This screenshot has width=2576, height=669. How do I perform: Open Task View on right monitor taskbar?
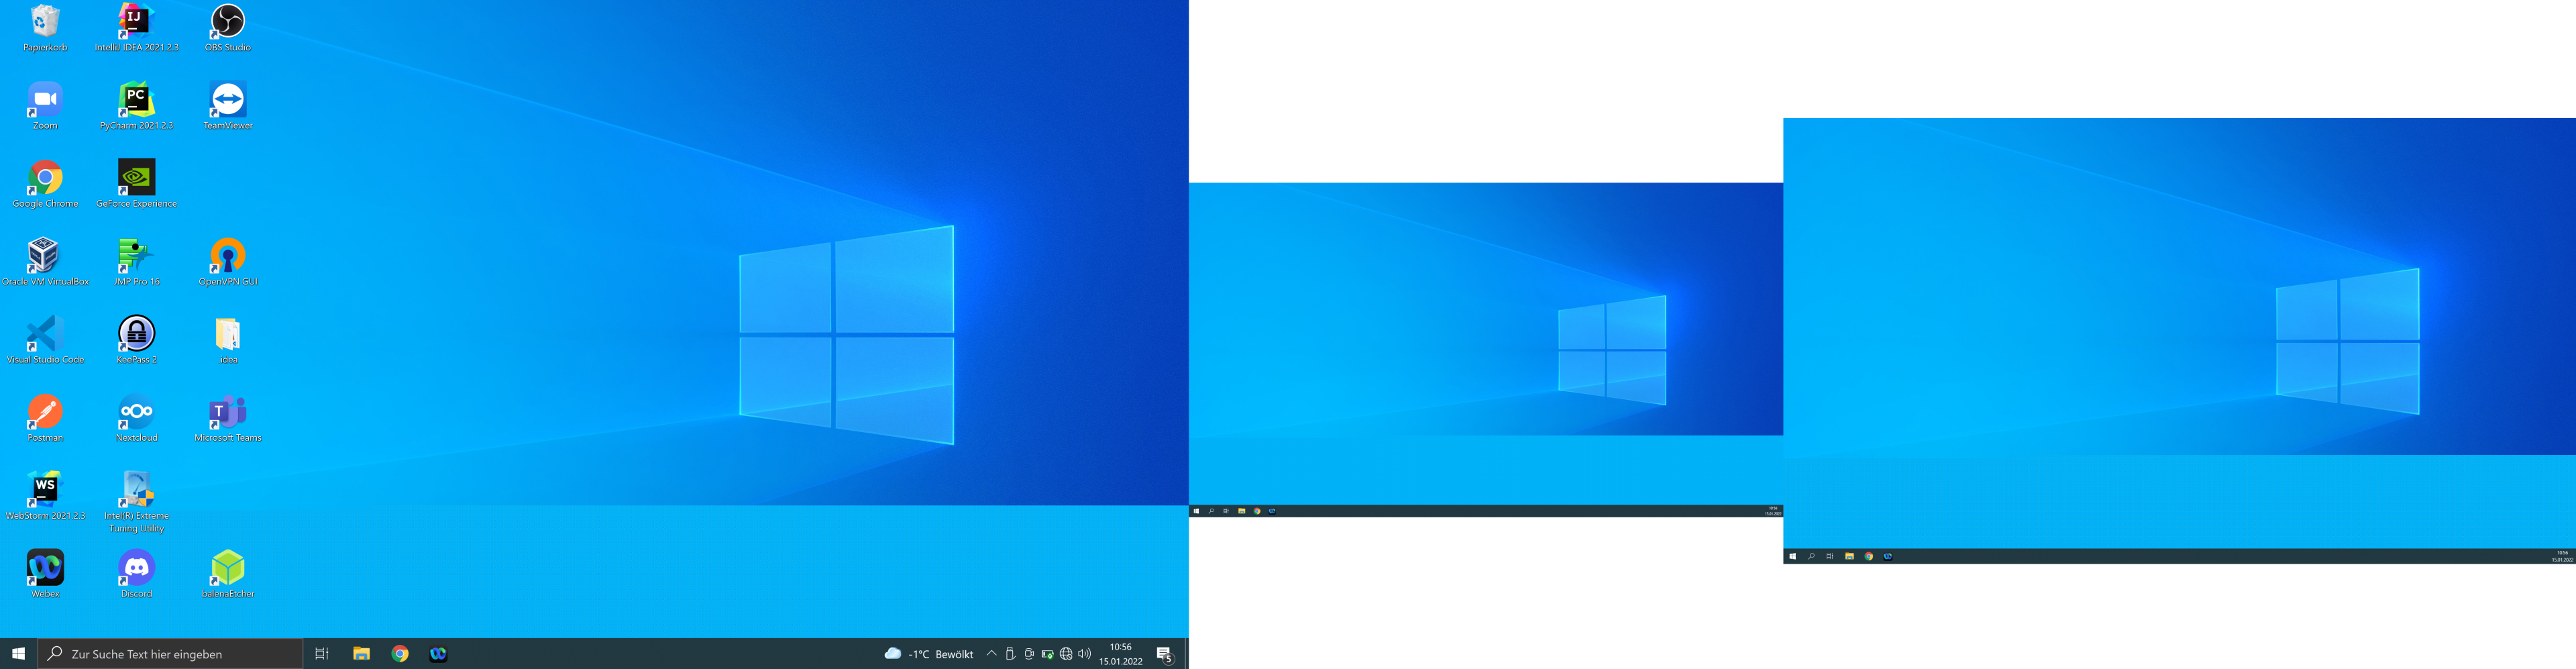coord(1830,556)
